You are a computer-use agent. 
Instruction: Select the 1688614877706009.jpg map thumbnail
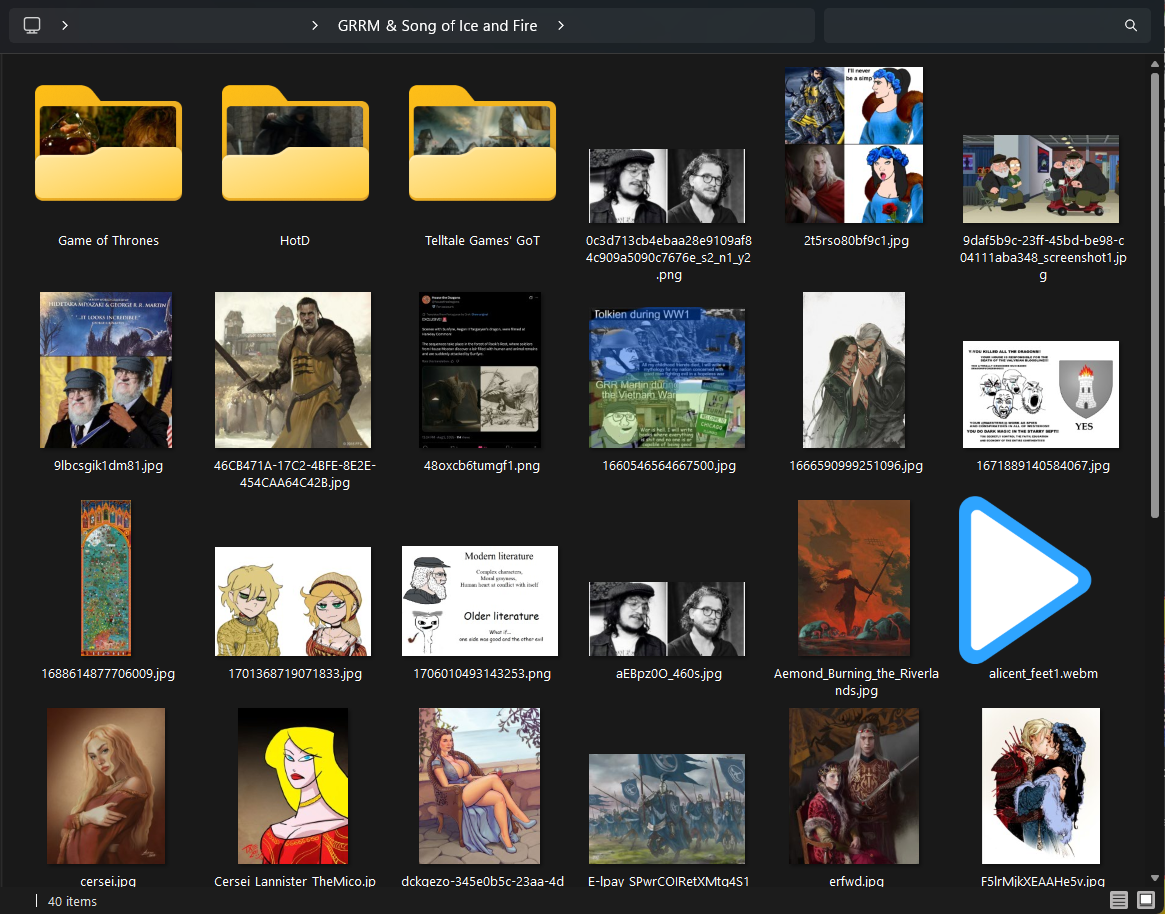coord(106,578)
